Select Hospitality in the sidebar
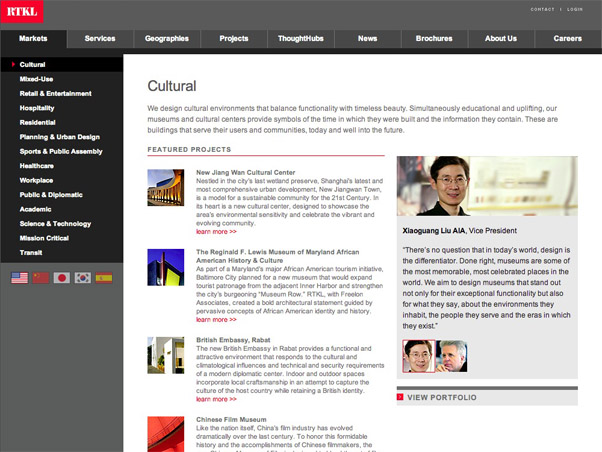The image size is (602, 452). [37, 108]
